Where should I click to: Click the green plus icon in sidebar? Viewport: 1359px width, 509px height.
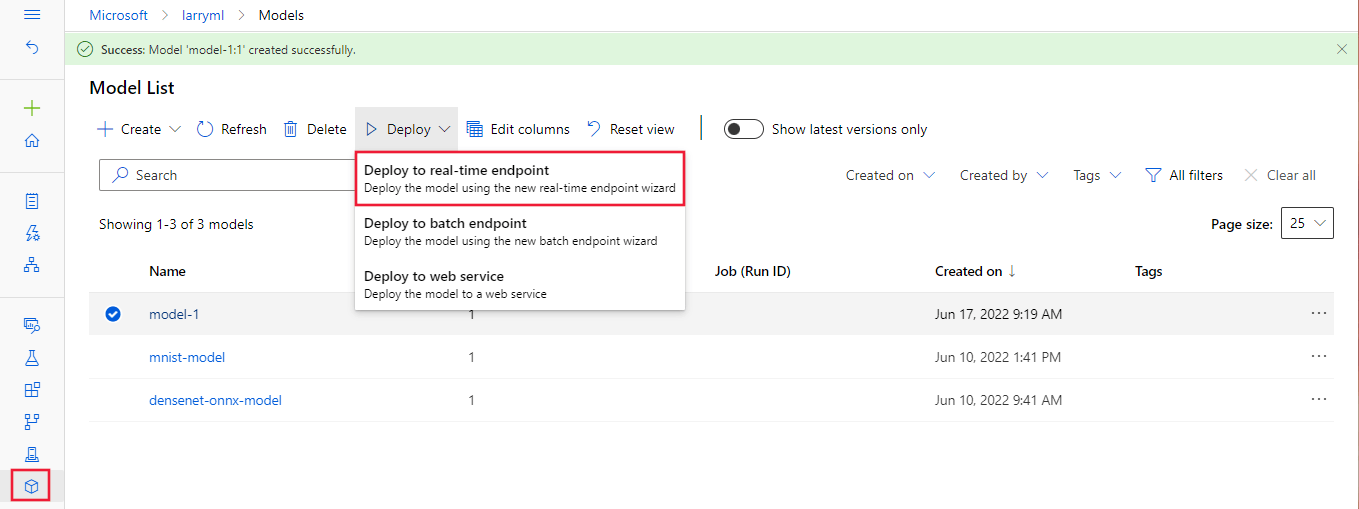[32, 108]
